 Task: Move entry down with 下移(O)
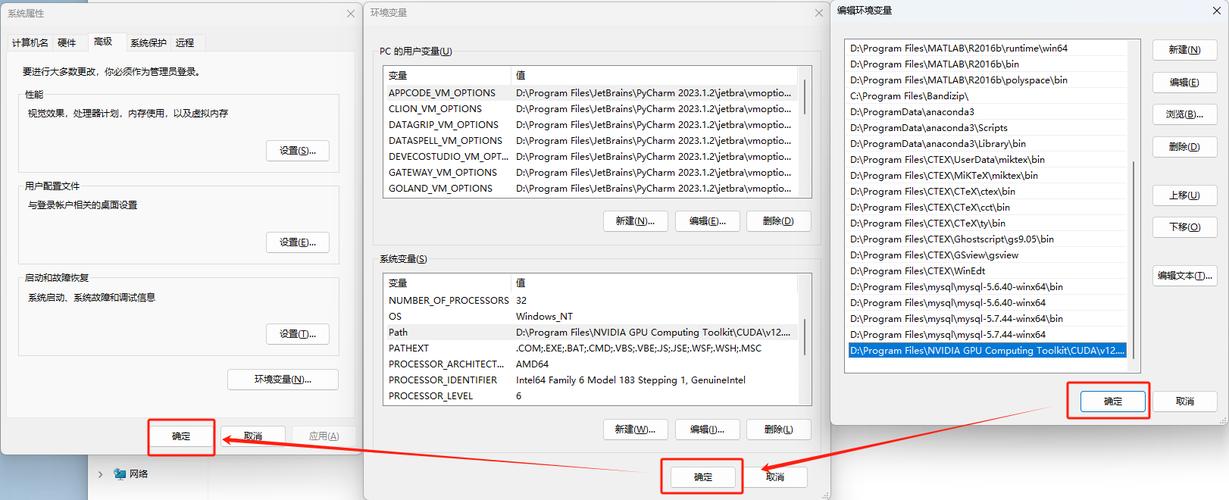pyautogui.click(x=1185, y=227)
